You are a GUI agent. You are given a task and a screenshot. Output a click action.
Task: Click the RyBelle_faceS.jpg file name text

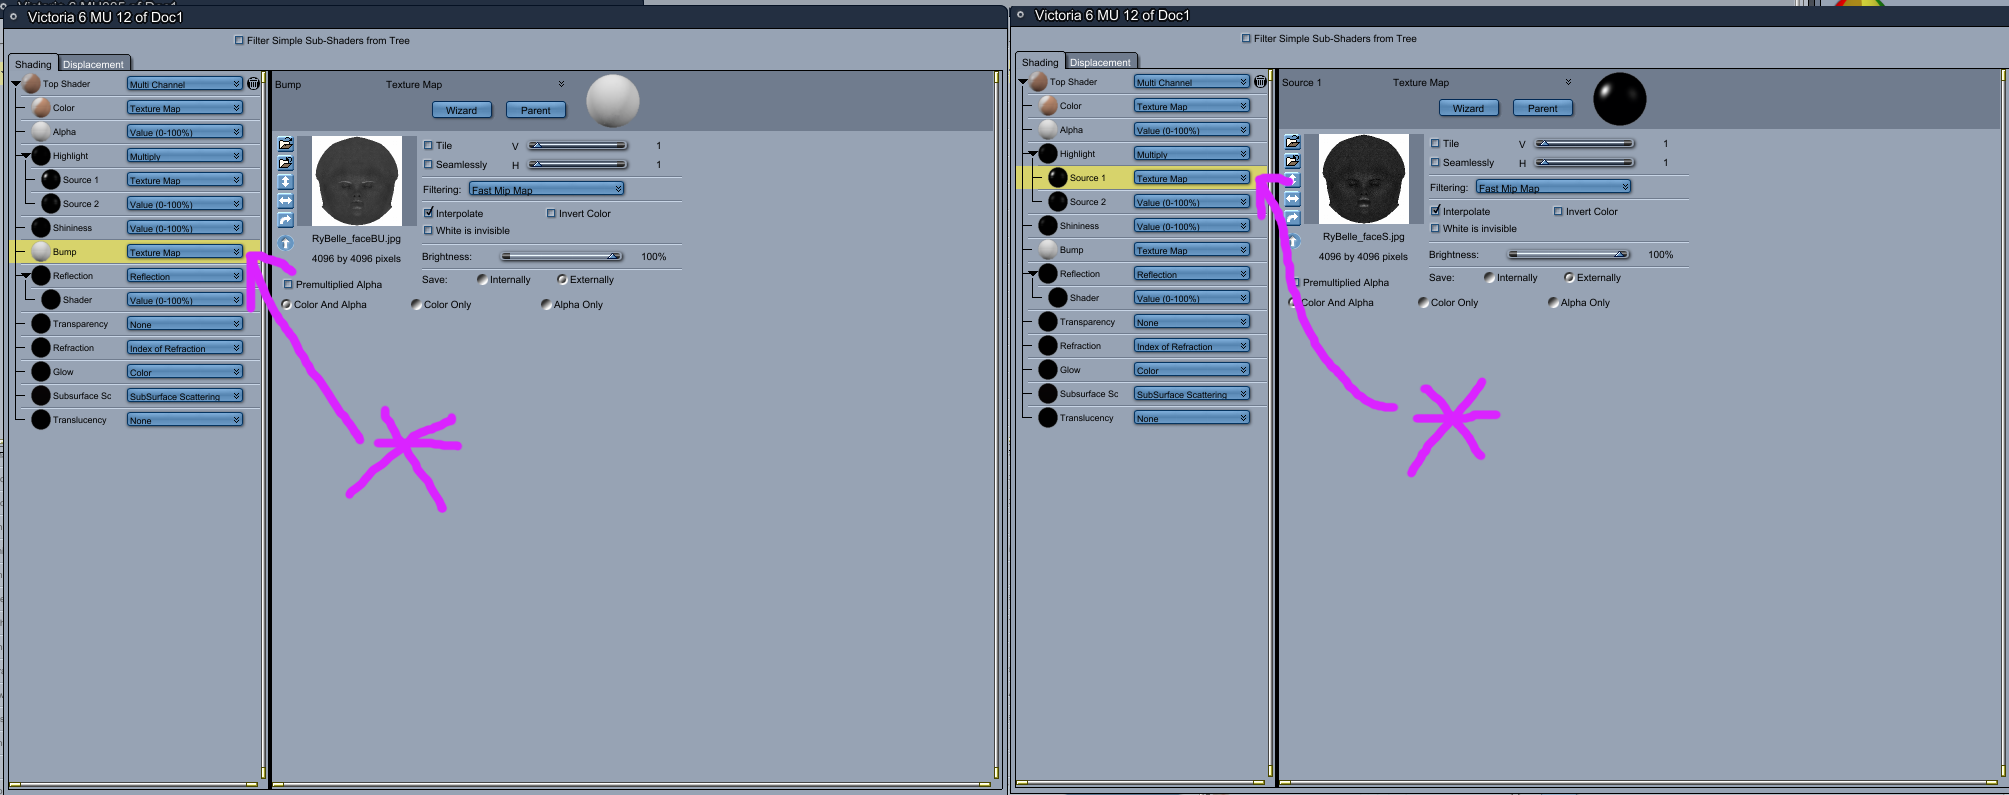(1364, 237)
